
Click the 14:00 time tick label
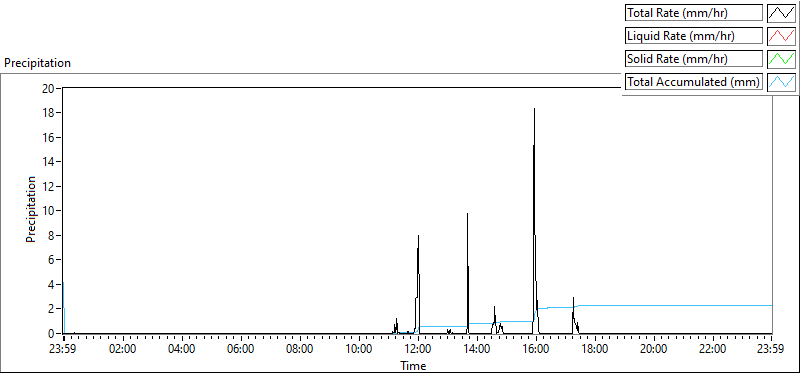point(477,350)
